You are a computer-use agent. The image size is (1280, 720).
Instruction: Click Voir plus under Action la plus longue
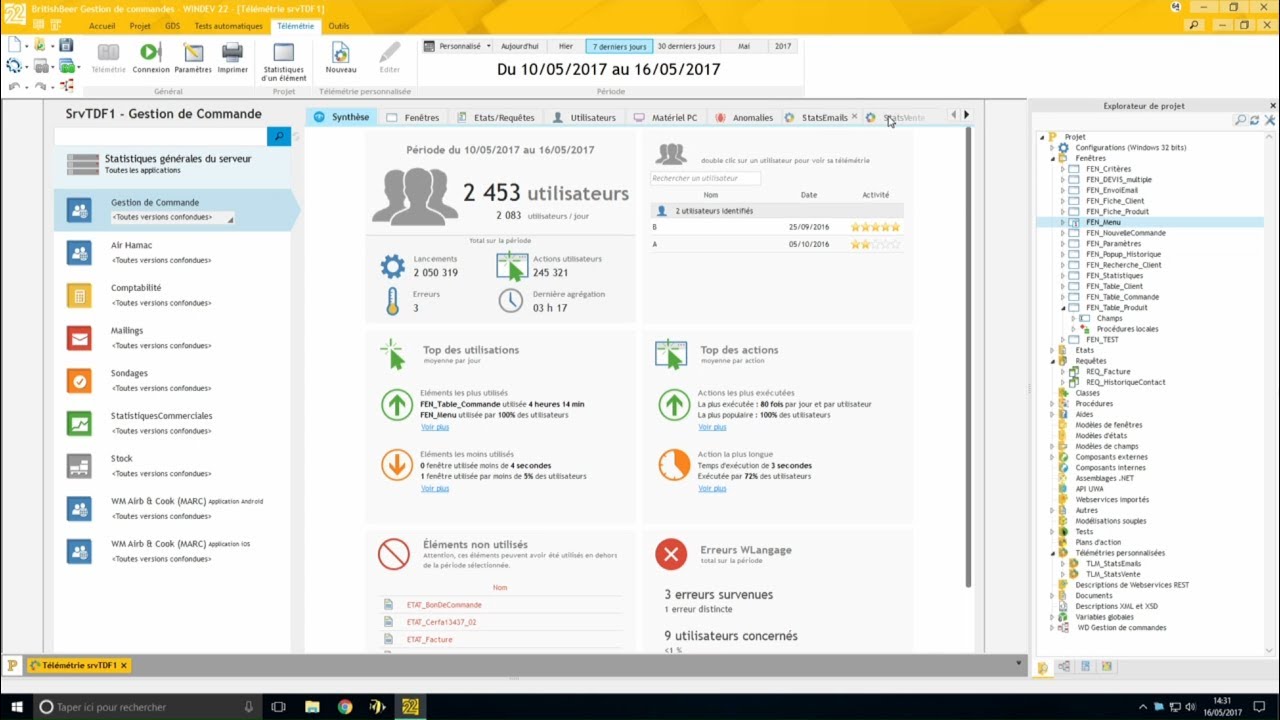[712, 488]
